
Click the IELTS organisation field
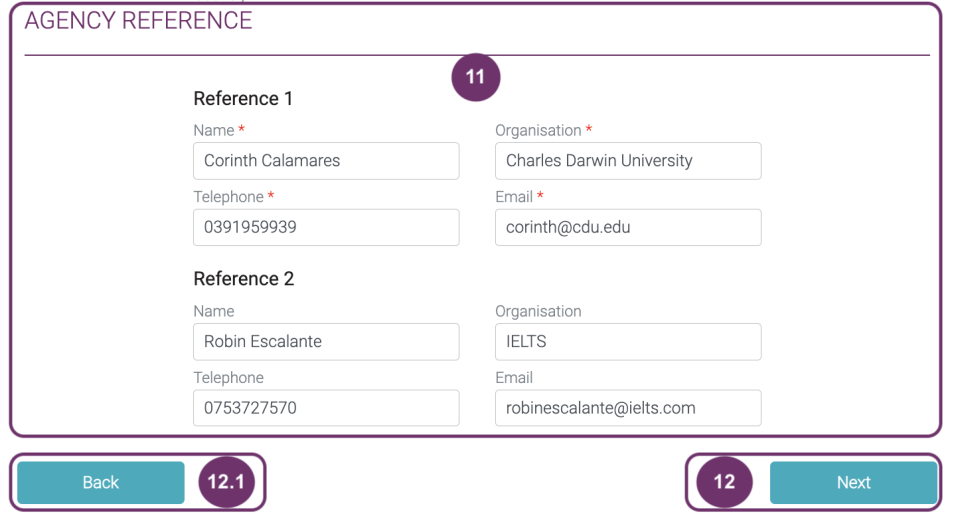628,342
